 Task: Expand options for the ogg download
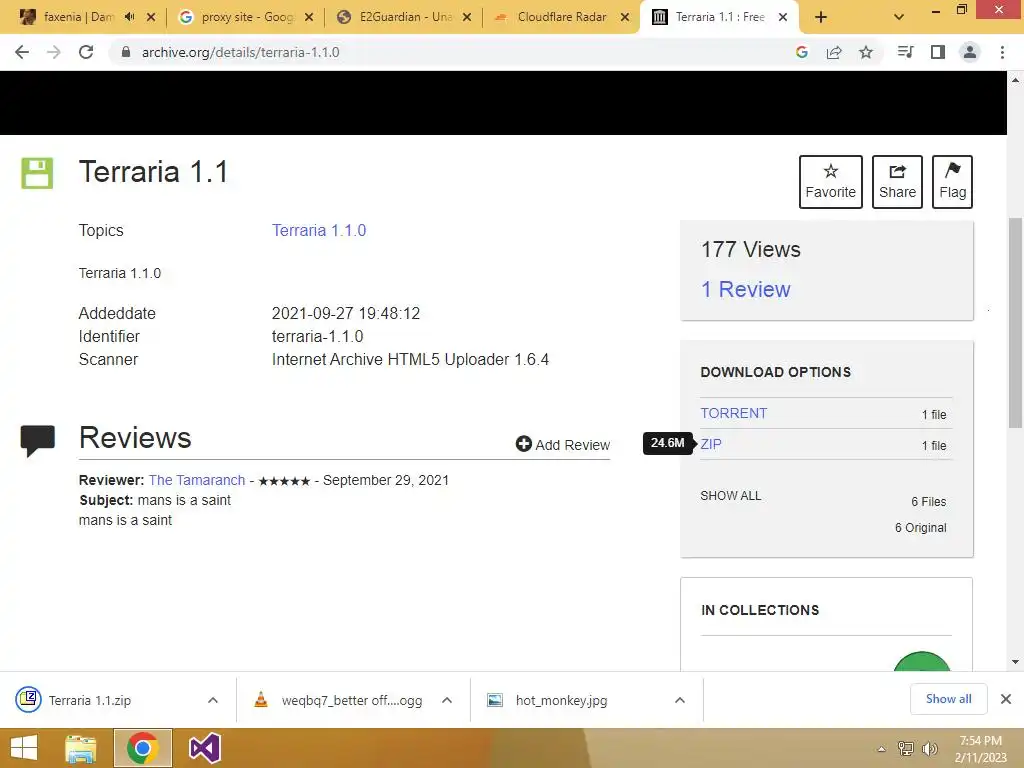coord(447,700)
